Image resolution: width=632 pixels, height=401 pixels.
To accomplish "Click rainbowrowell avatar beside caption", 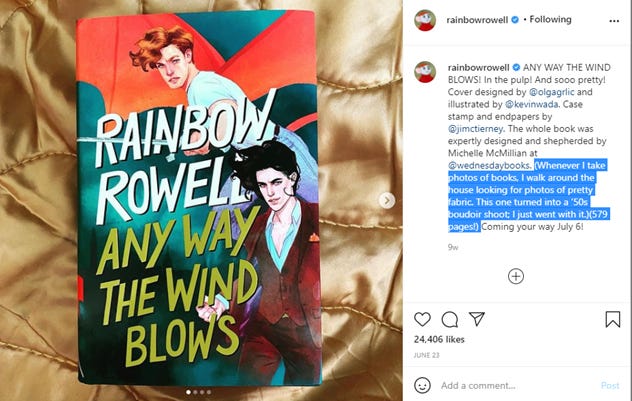I will click(425, 72).
